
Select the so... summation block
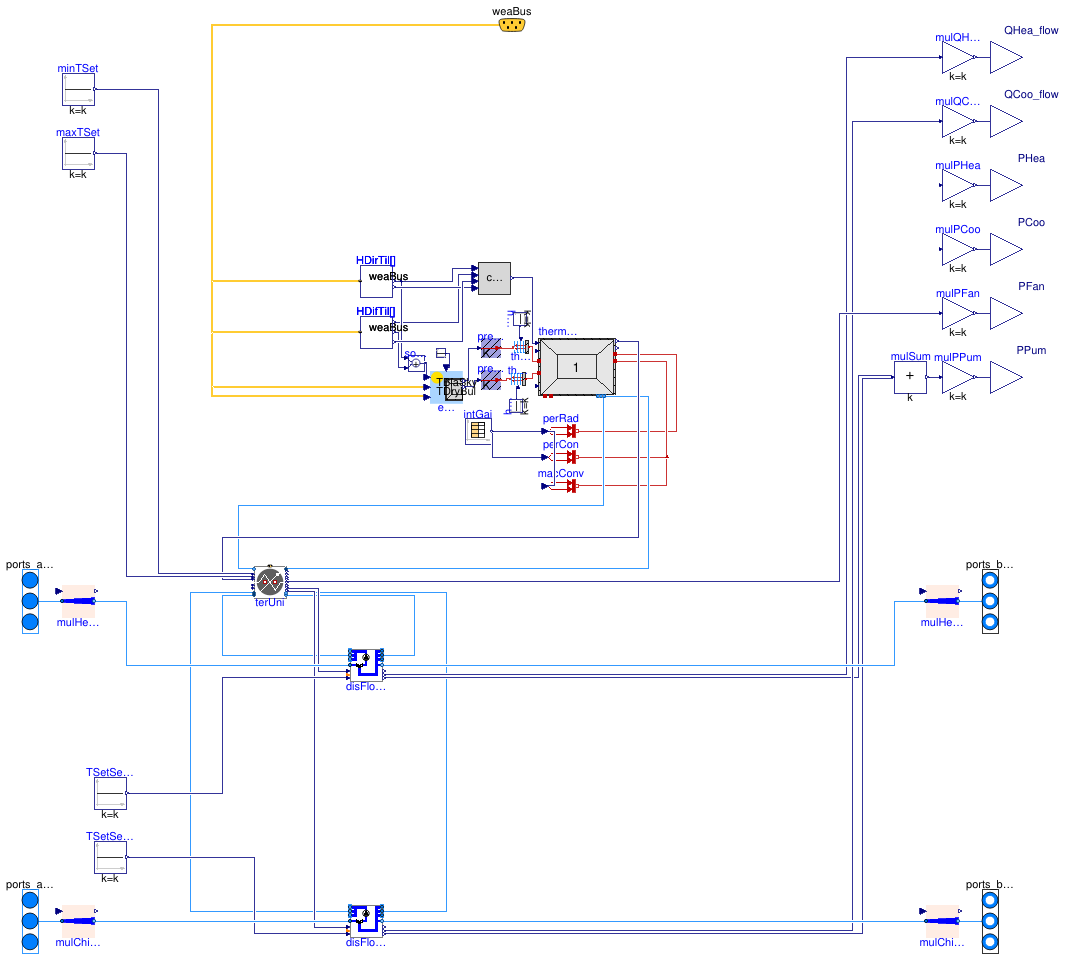tap(416, 364)
